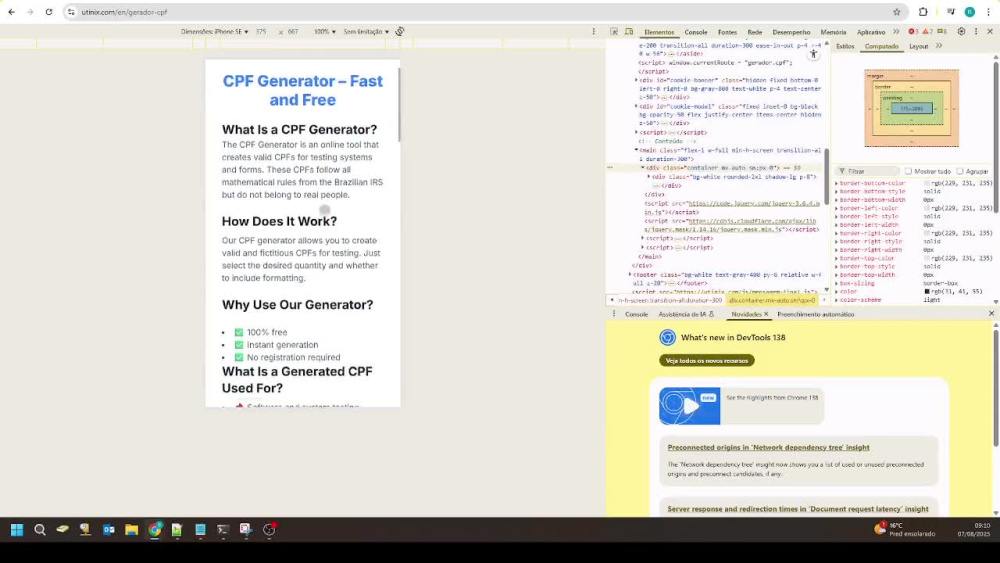Click the issues counter badge
This screenshot has height=563, width=1000.
(941, 31)
